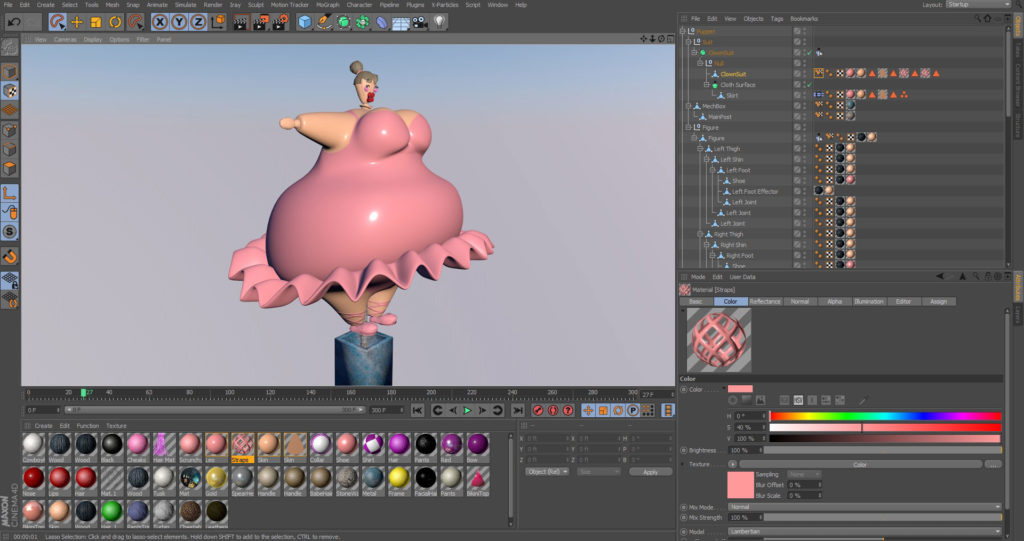Collapse the Puppet tree node
The height and width of the screenshot is (541, 1024).
point(682,31)
